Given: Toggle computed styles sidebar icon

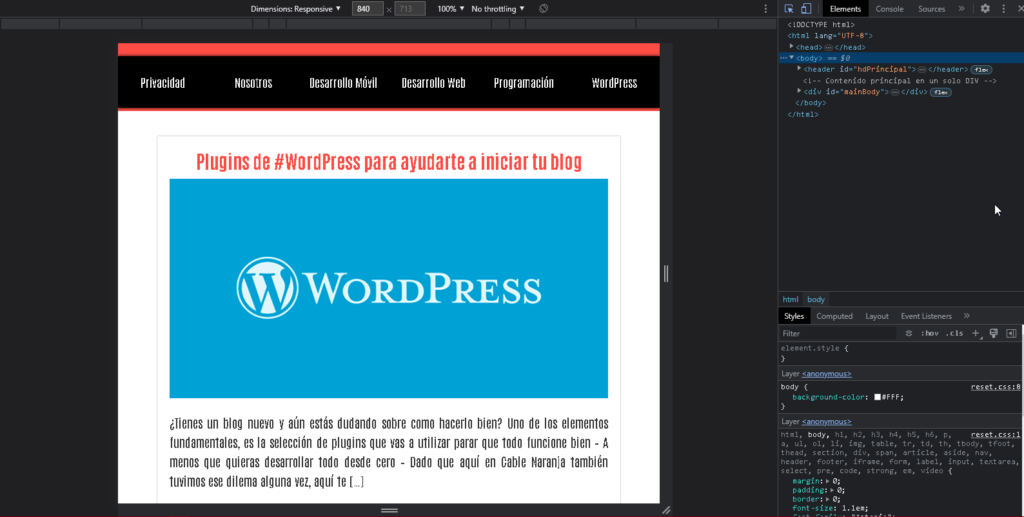Looking at the screenshot, I should (1011, 333).
